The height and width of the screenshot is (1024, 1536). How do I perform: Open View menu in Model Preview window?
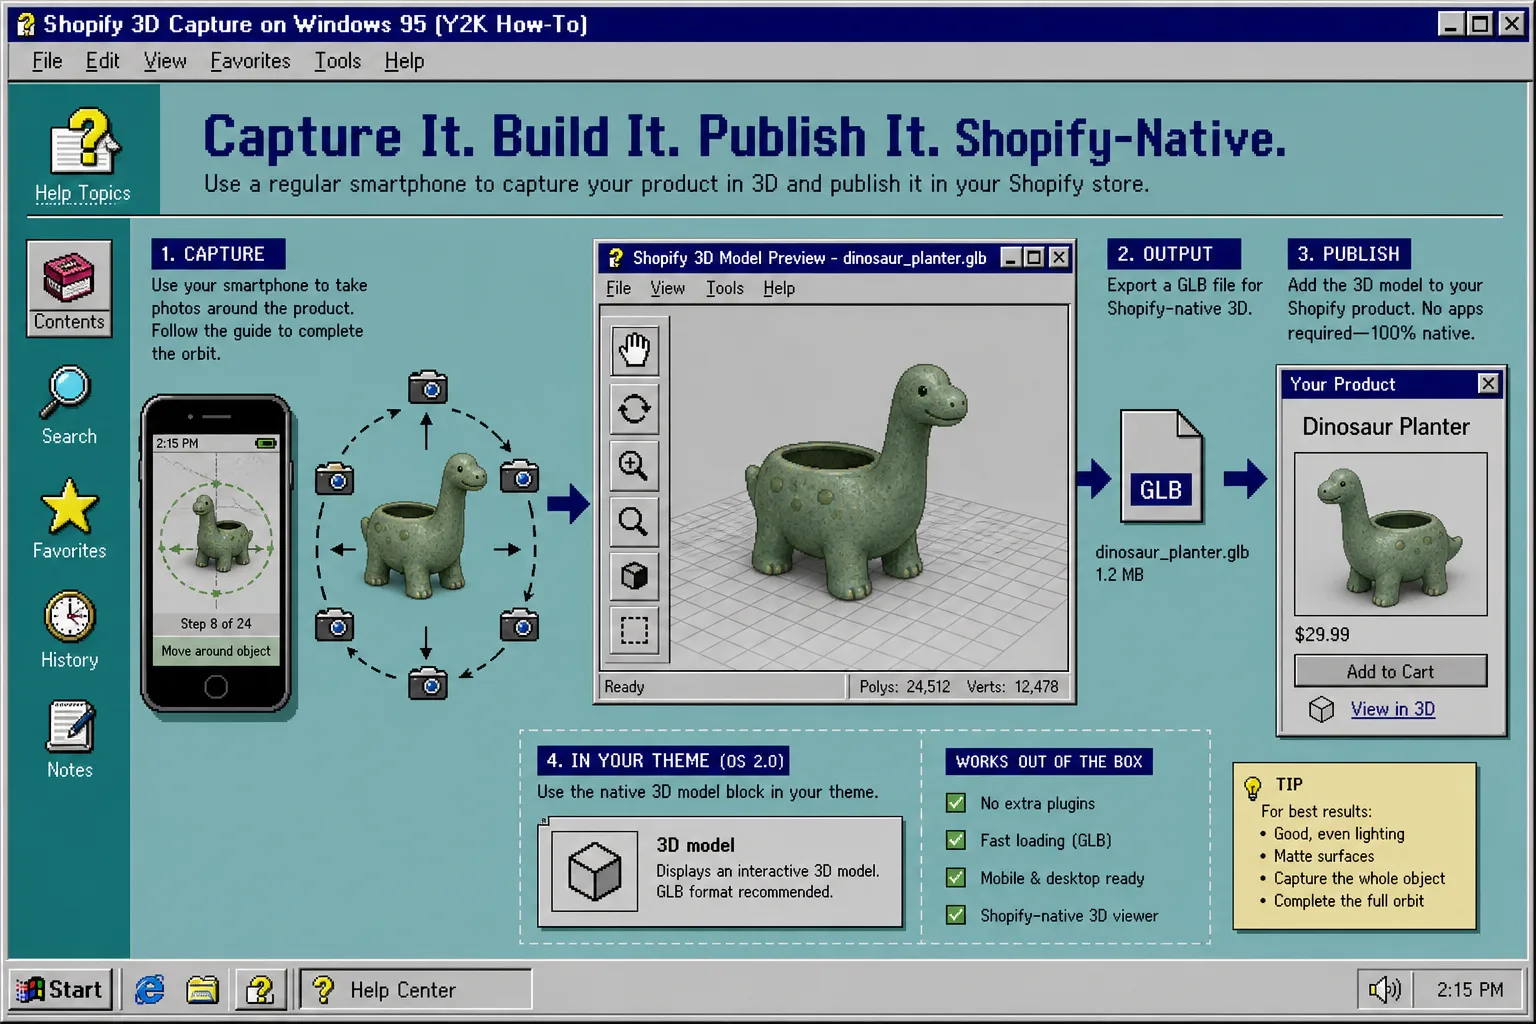click(667, 288)
